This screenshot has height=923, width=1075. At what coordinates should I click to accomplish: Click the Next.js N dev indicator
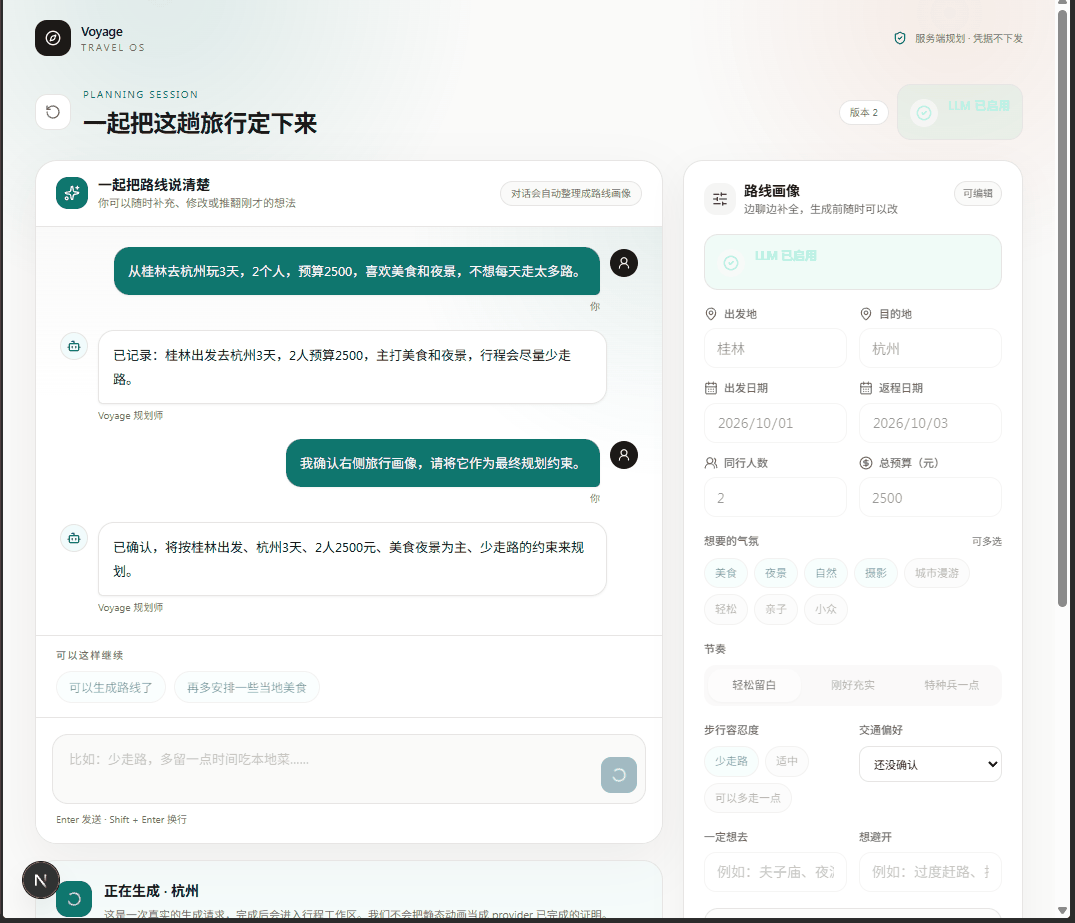[40, 880]
